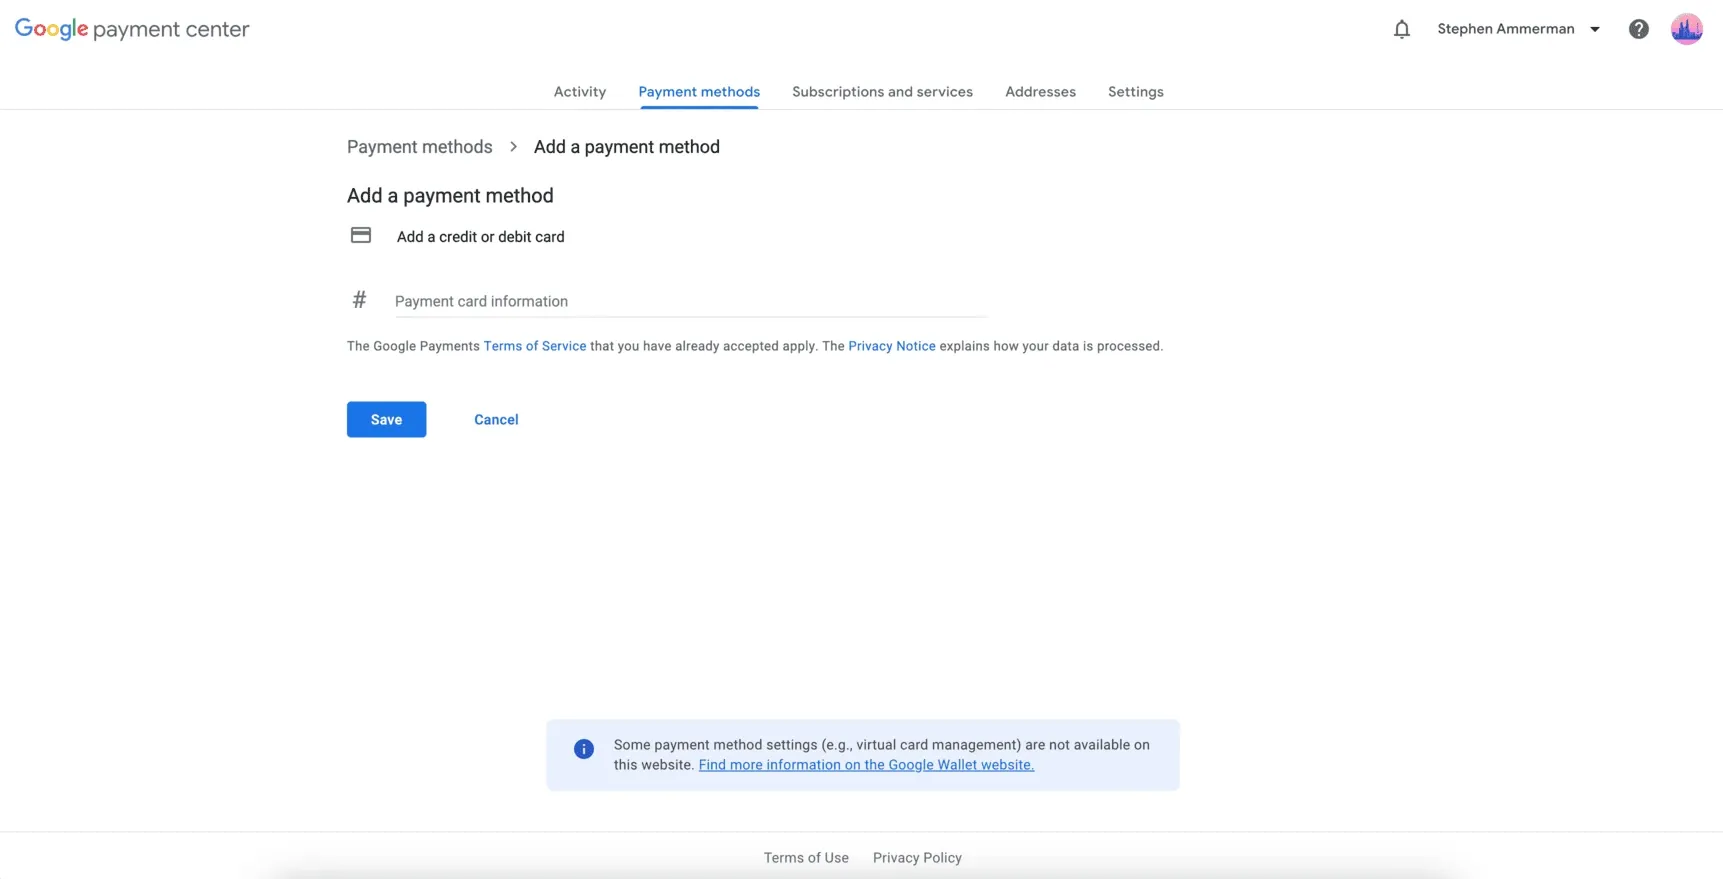The height and width of the screenshot is (879, 1723).
Task: Switch to the Activity tab
Action: tap(580, 92)
